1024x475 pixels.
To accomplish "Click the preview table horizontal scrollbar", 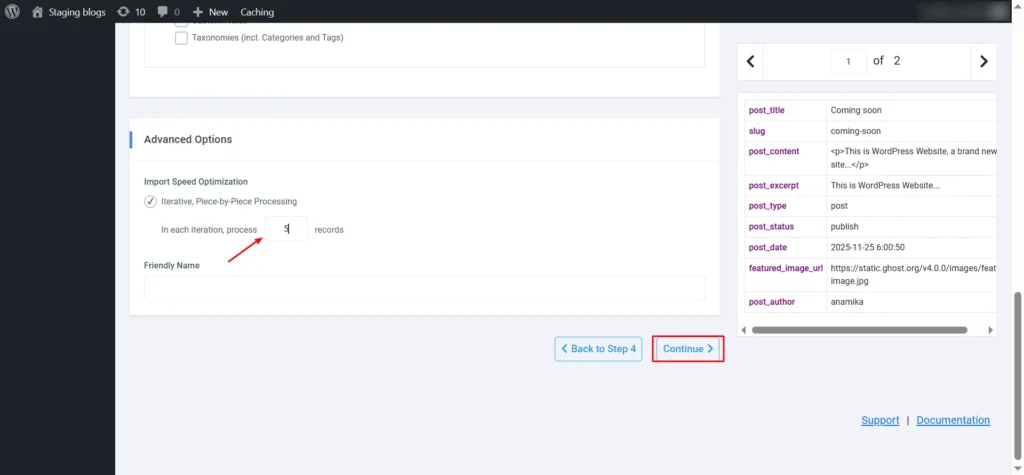I will pyautogui.click(x=859, y=329).
